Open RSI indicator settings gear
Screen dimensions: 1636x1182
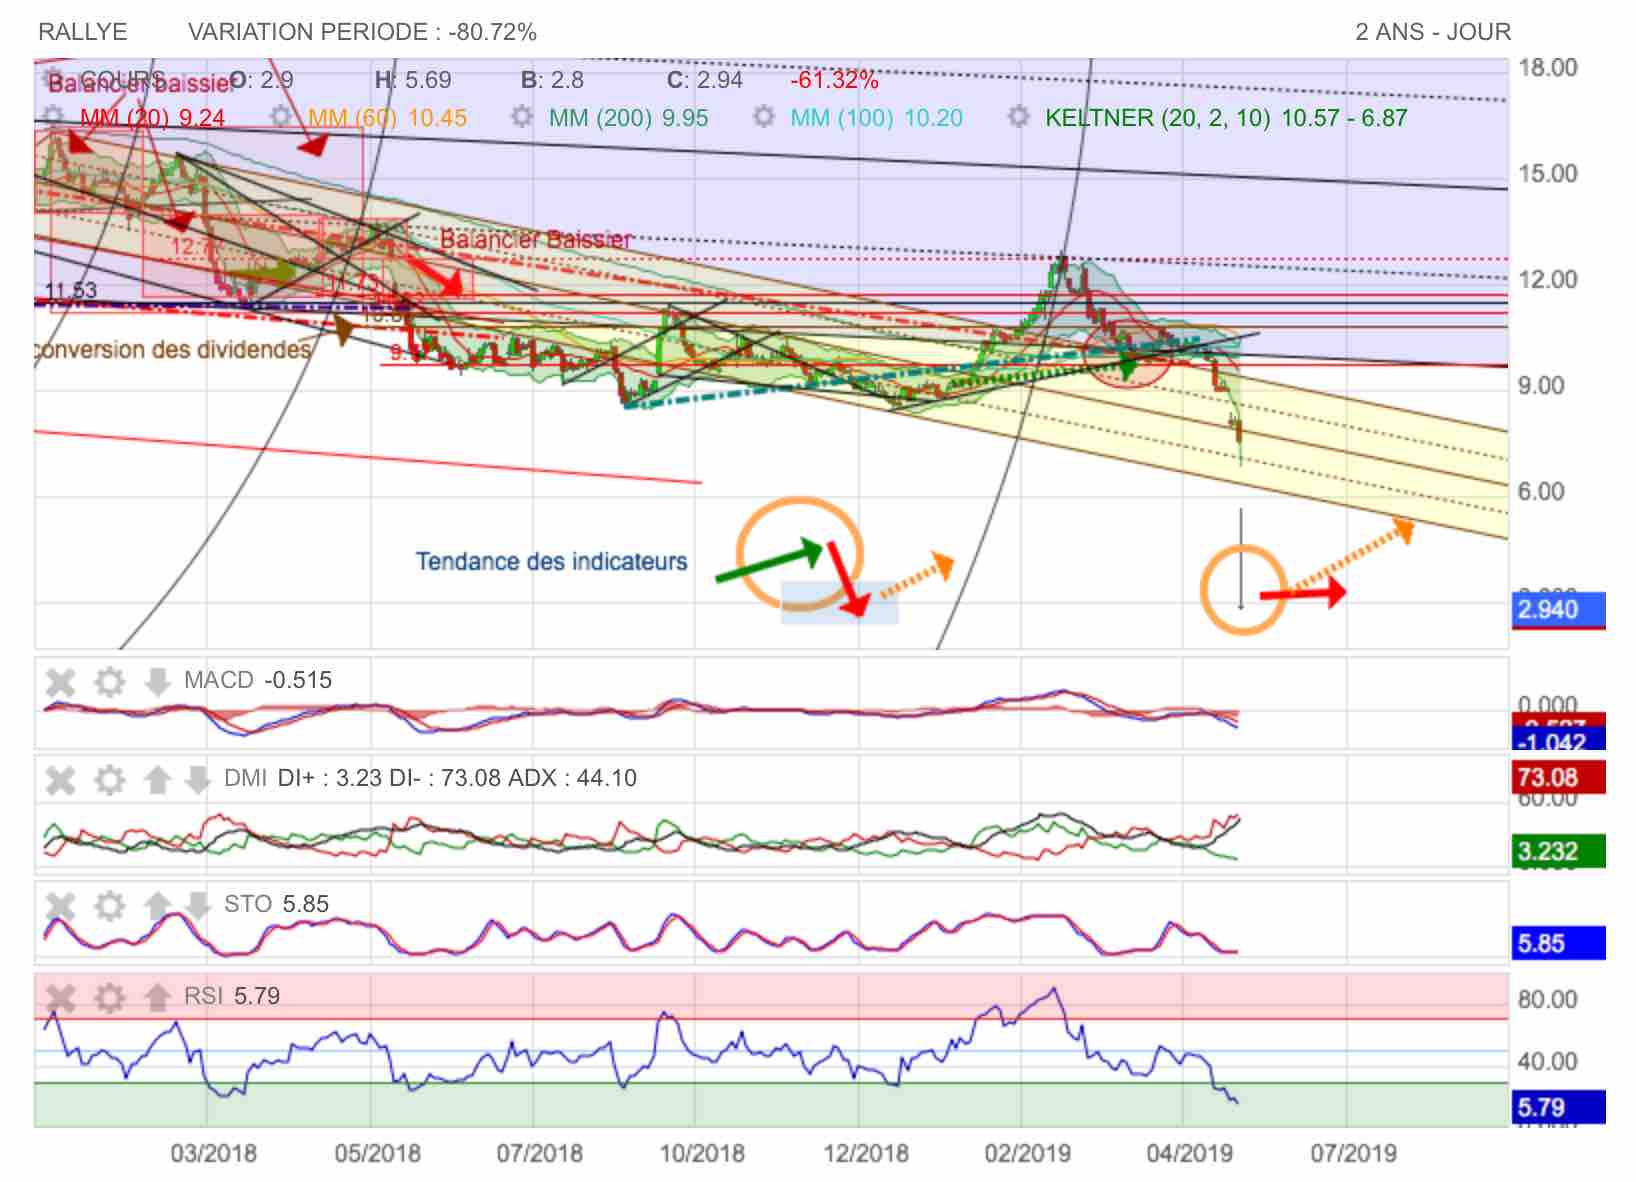click(x=109, y=997)
